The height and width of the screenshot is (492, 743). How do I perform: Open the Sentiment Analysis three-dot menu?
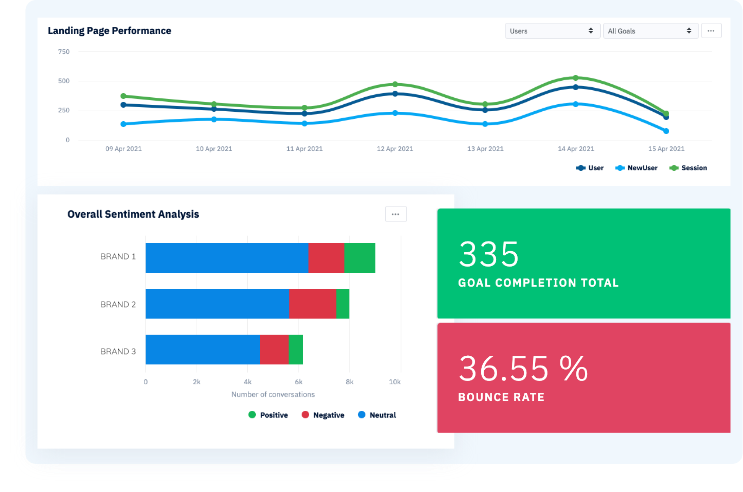(396, 214)
